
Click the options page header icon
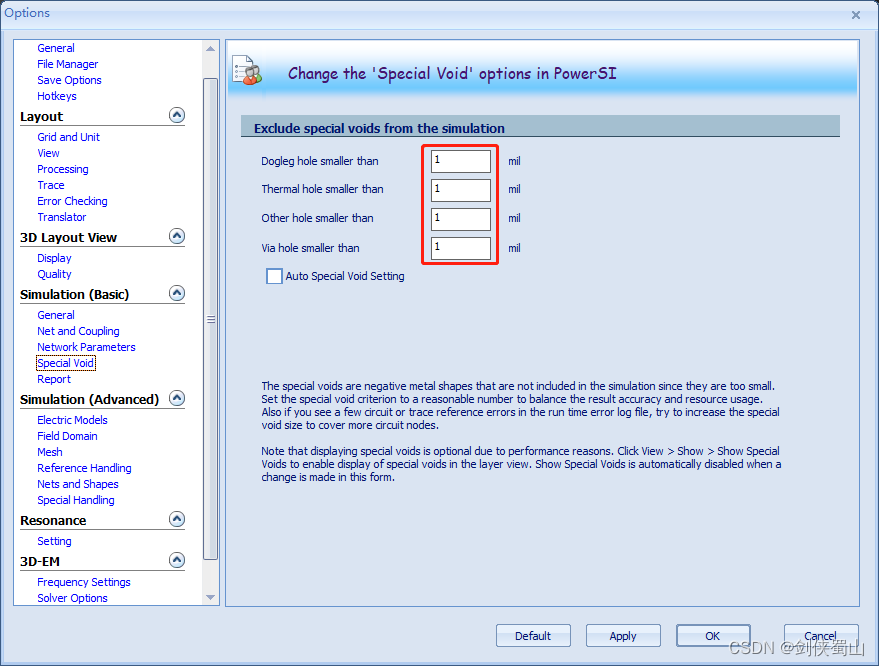pyautogui.click(x=247, y=71)
